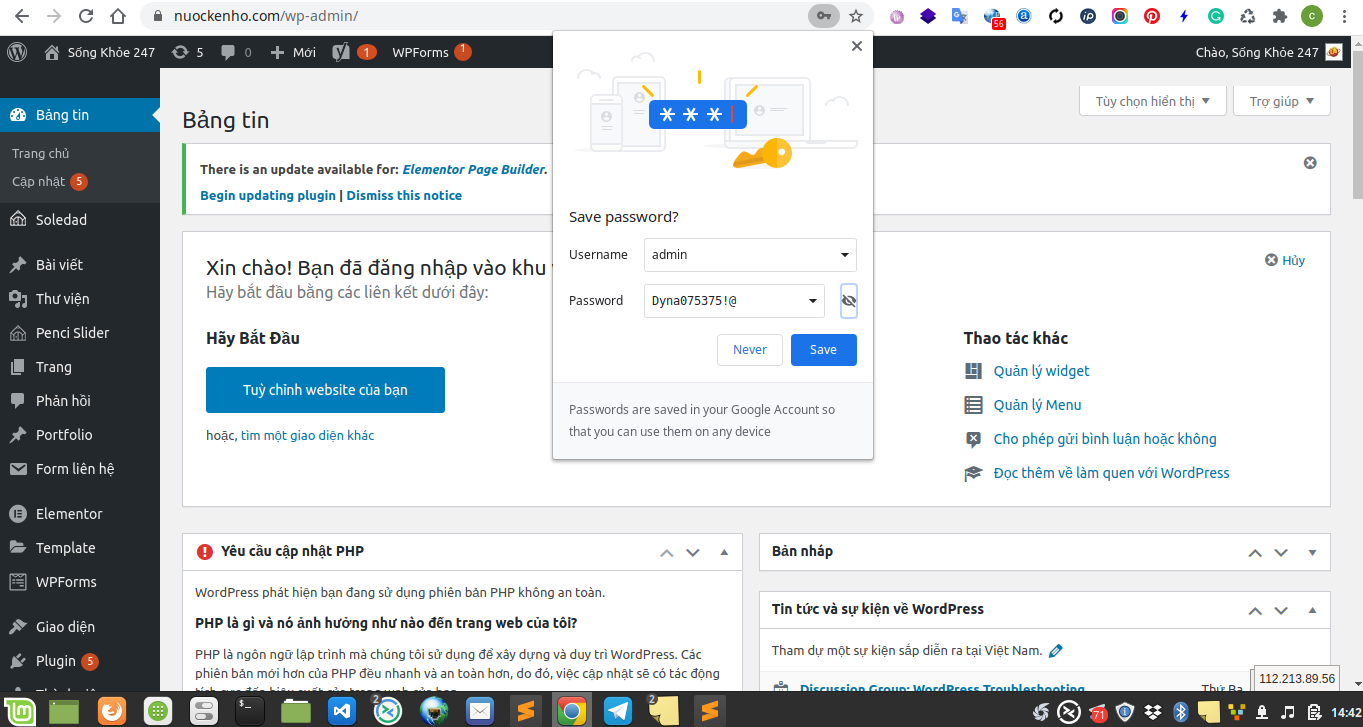
Task: Click Dismiss this notice link
Action: [x=404, y=195]
